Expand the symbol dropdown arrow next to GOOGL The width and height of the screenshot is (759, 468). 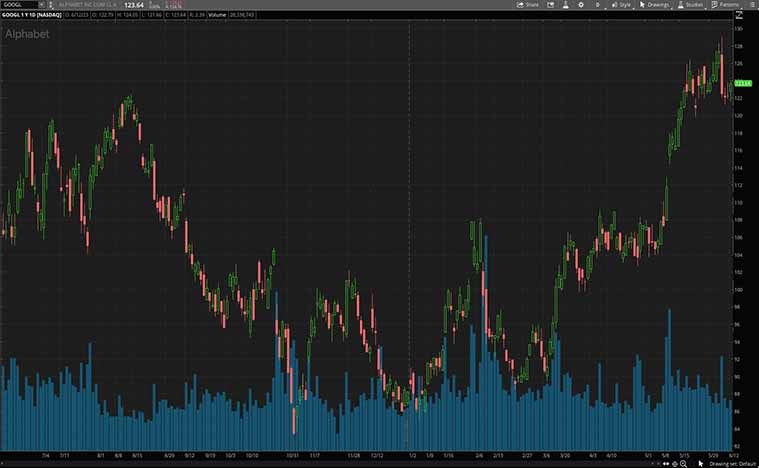click(x=41, y=5)
